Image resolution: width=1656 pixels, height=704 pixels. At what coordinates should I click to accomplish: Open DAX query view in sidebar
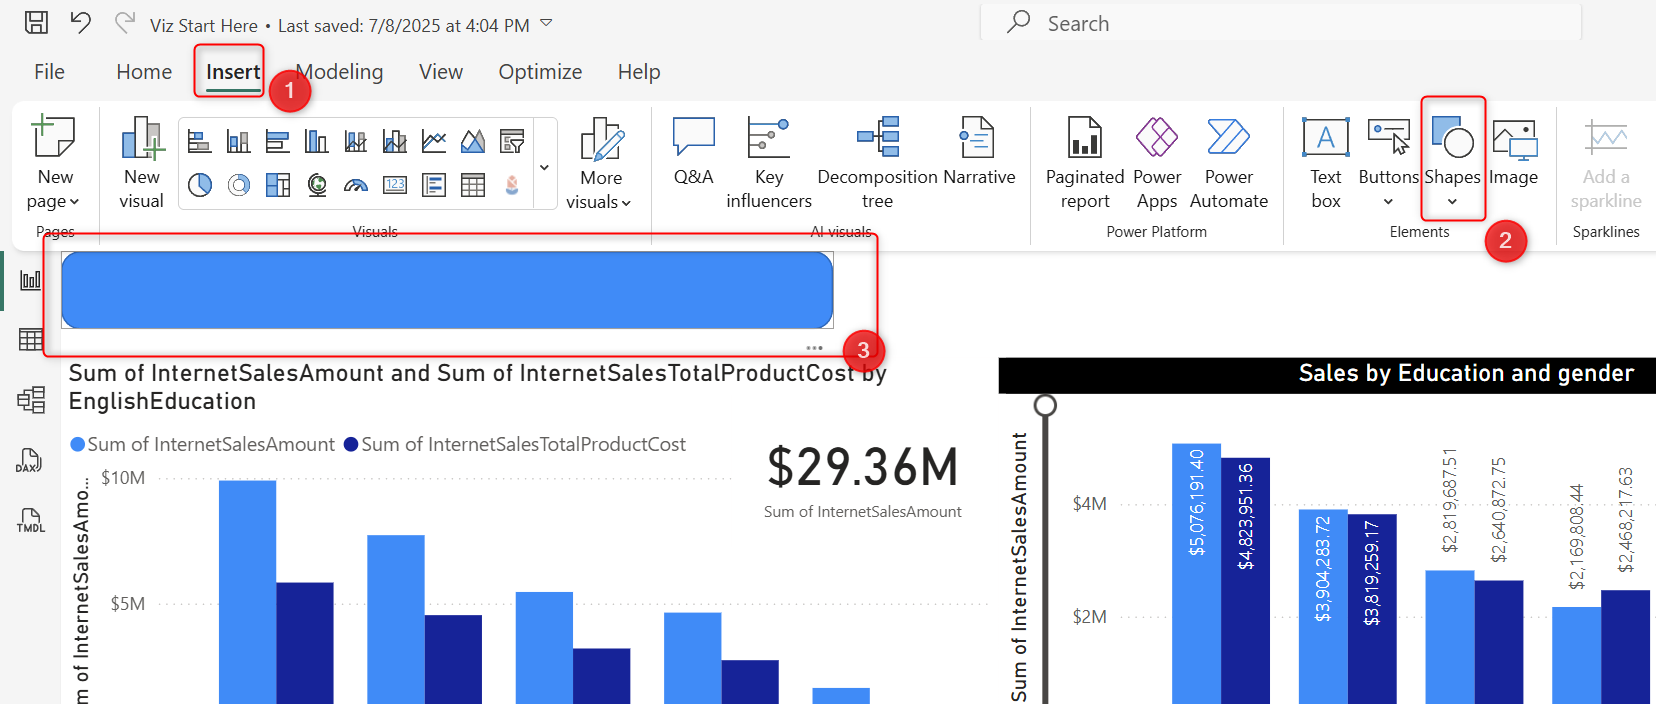click(x=30, y=460)
